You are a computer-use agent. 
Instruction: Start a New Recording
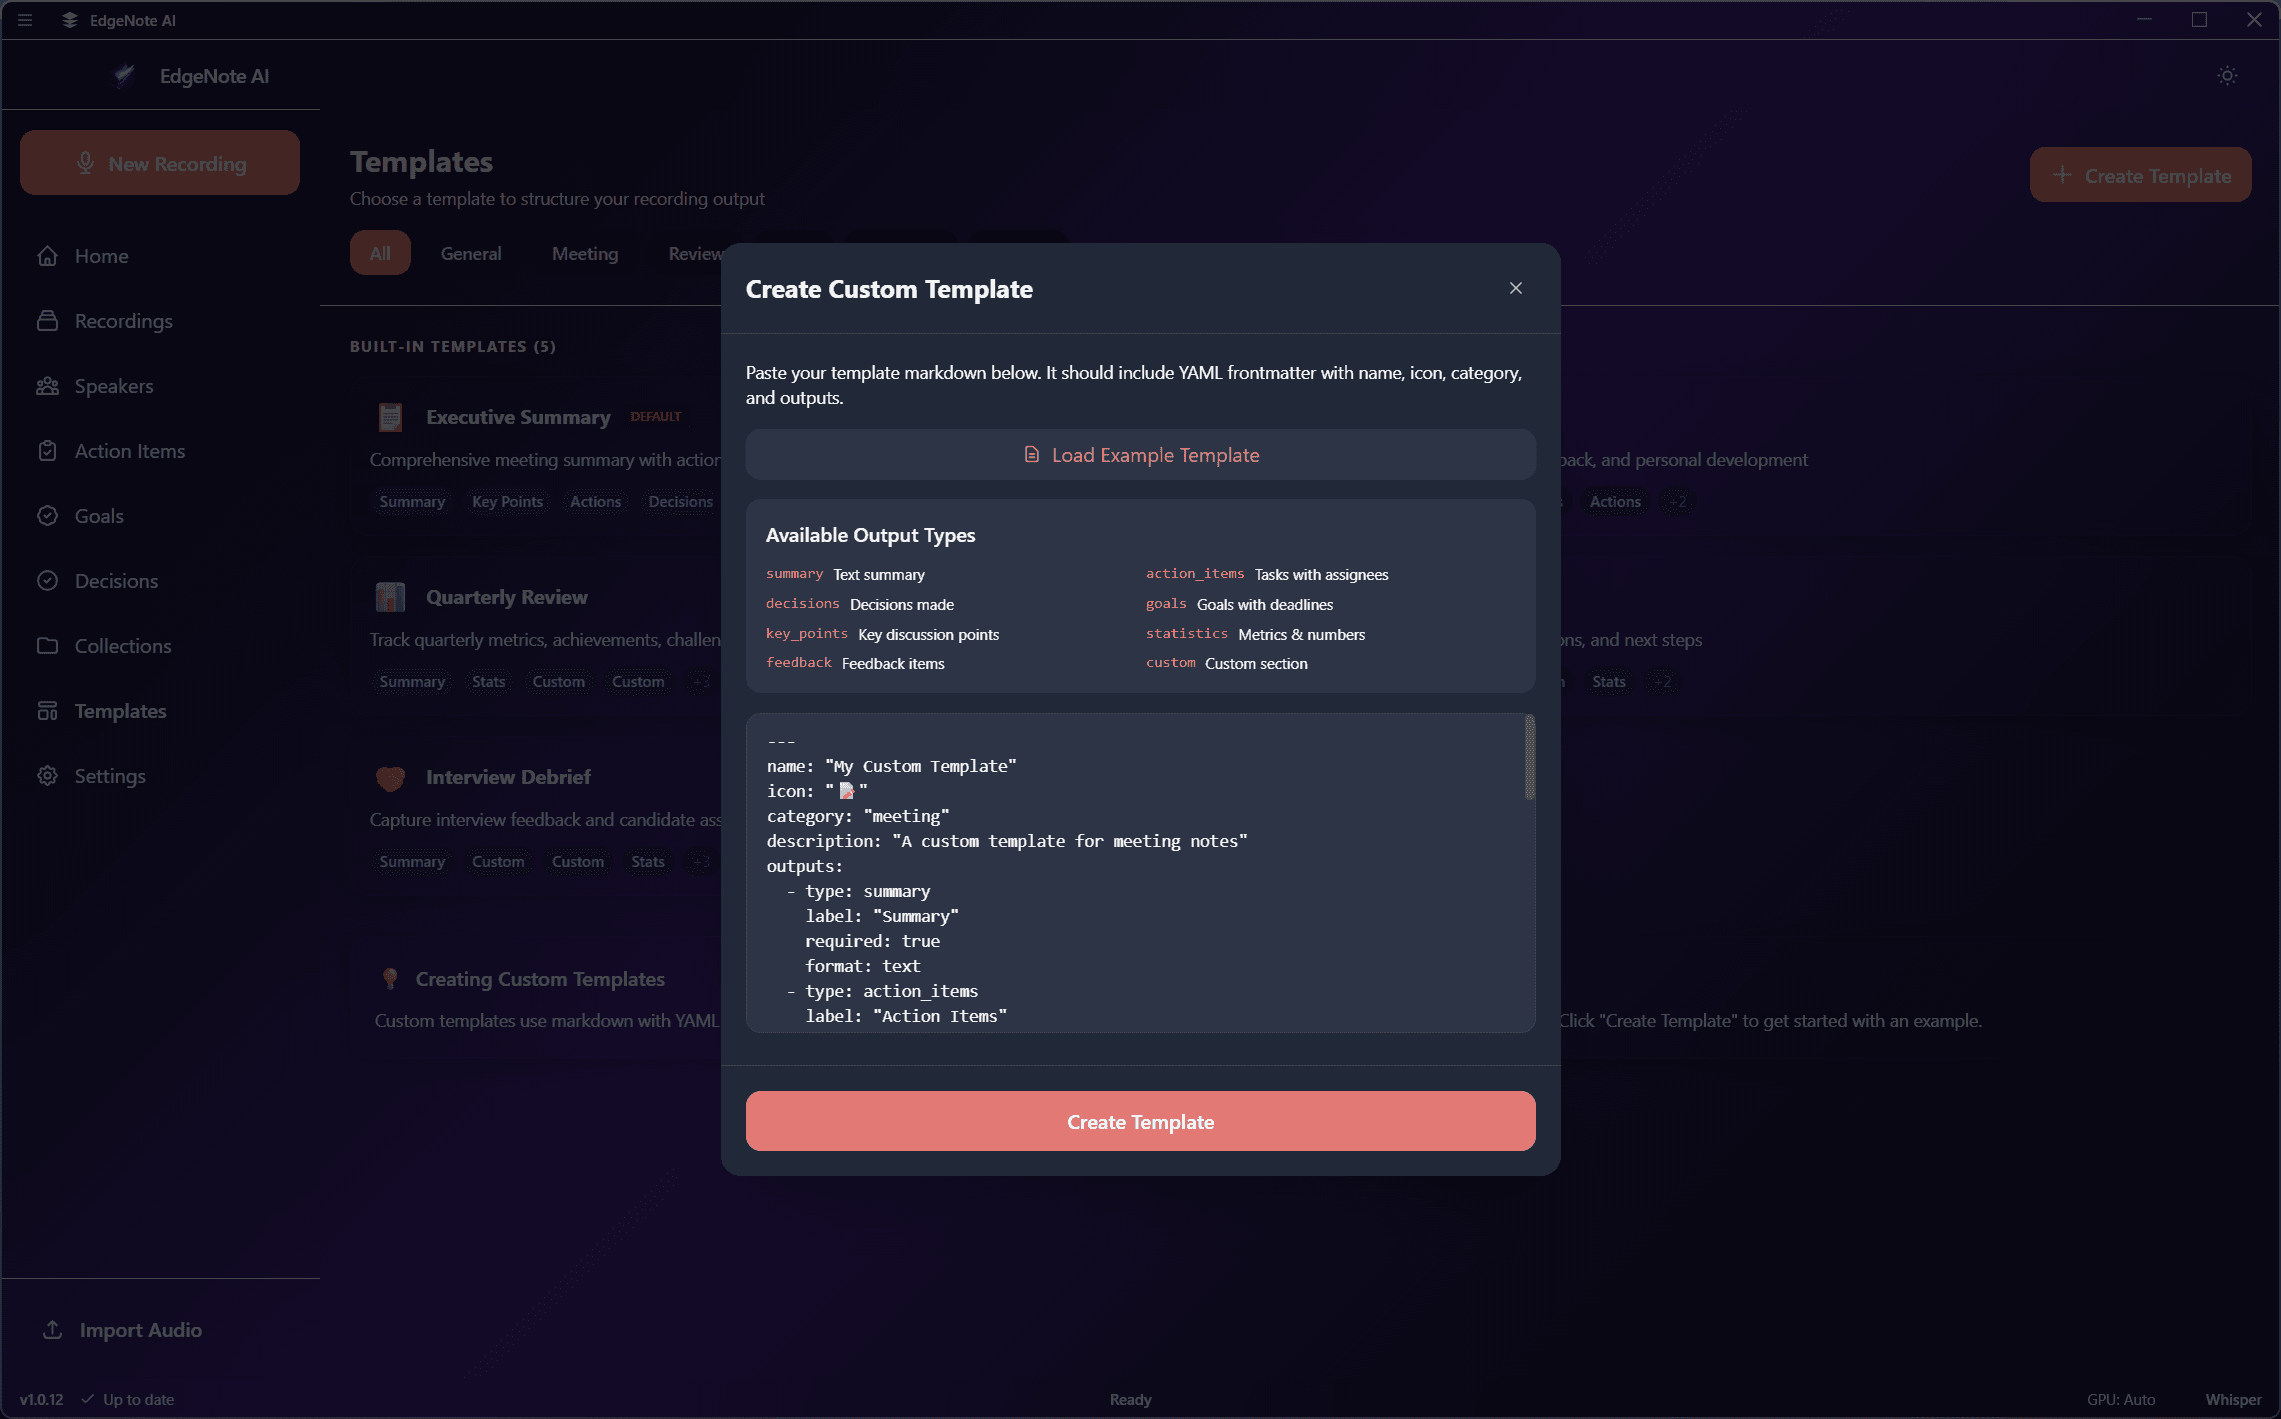tap(159, 162)
